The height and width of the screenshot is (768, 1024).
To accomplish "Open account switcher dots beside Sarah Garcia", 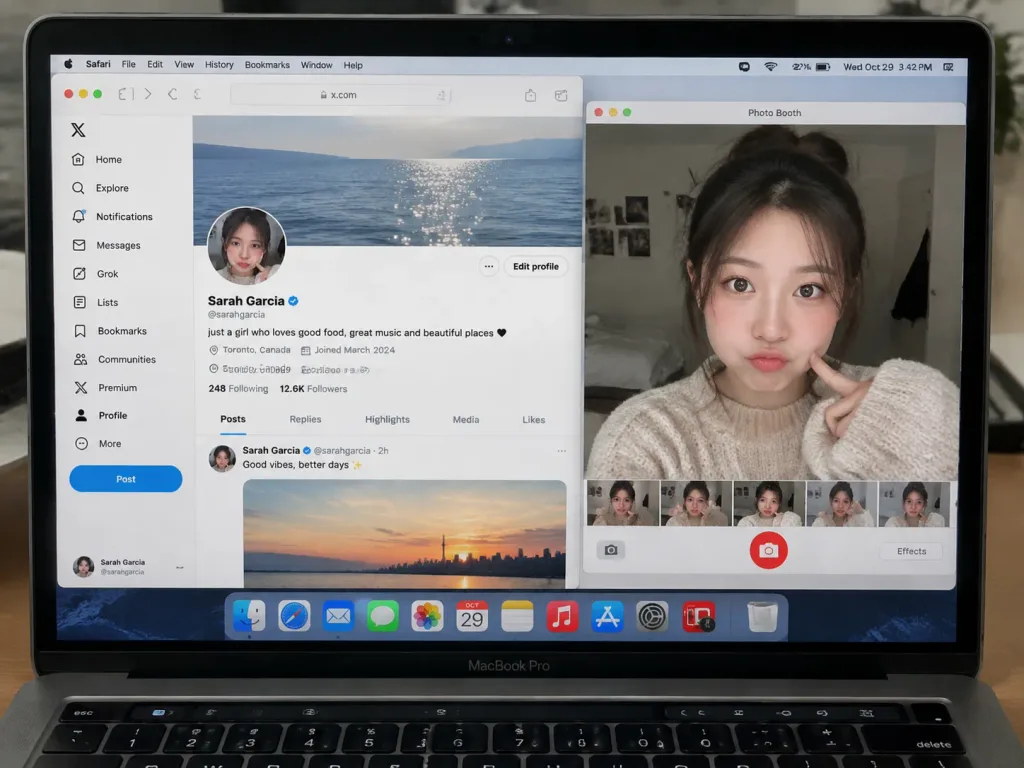I will [x=180, y=567].
